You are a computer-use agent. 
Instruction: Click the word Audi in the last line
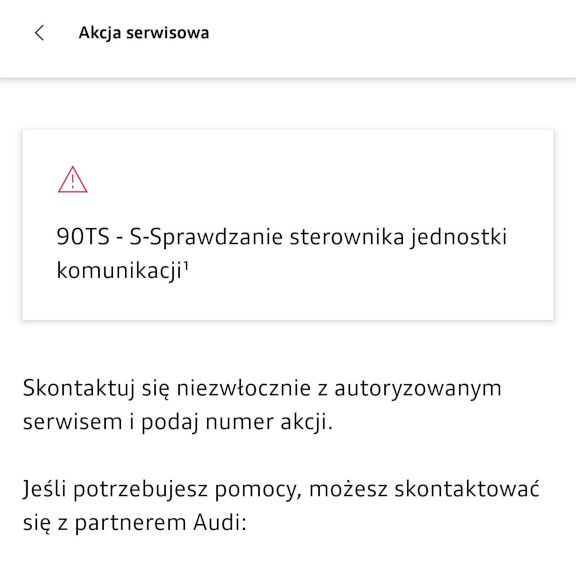coord(217,522)
